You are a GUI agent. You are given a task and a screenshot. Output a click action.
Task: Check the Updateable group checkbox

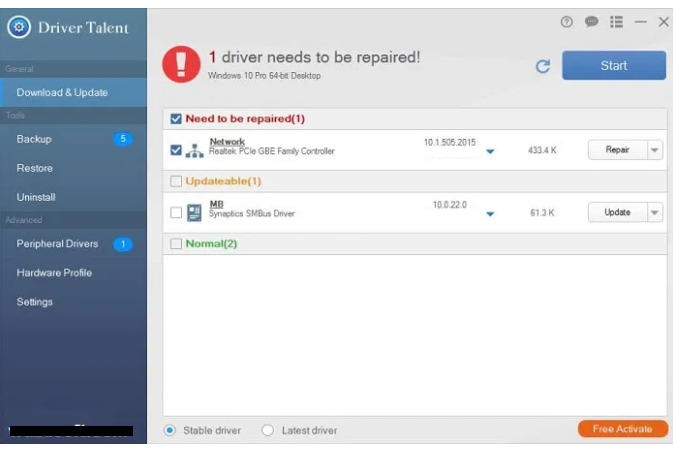click(176, 181)
